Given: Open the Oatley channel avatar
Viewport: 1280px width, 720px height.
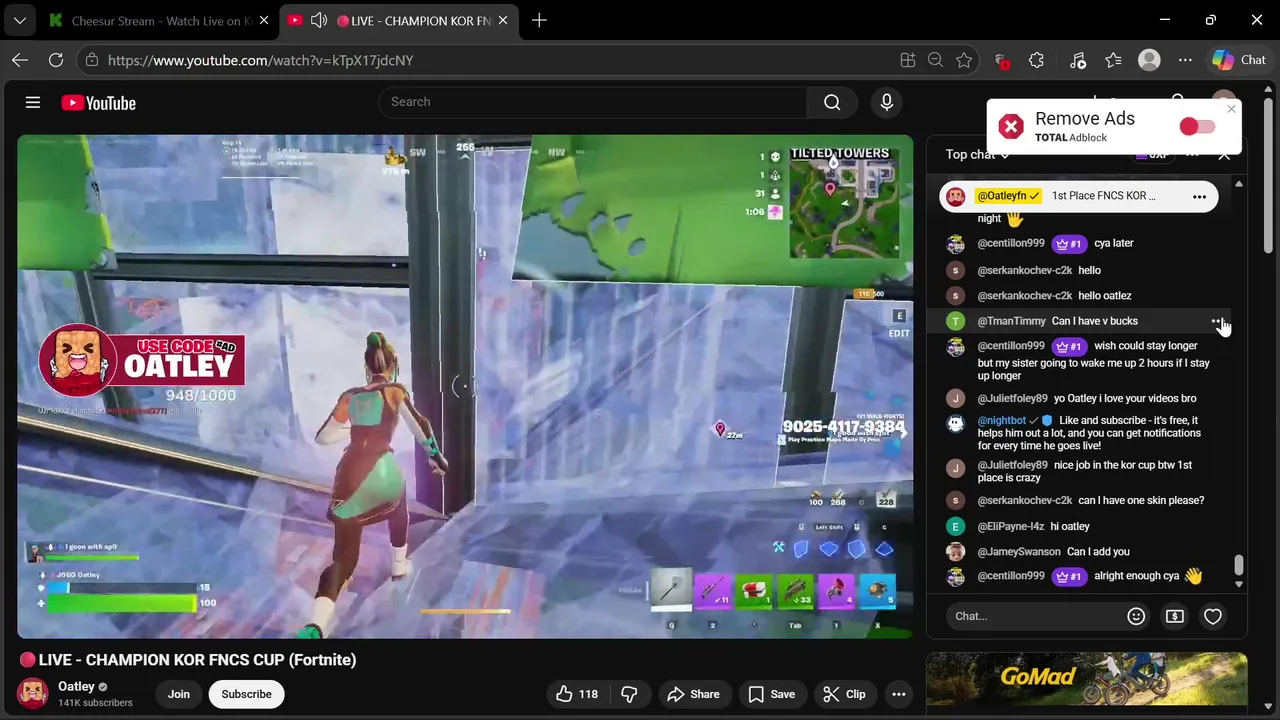Looking at the screenshot, I should pos(33,693).
